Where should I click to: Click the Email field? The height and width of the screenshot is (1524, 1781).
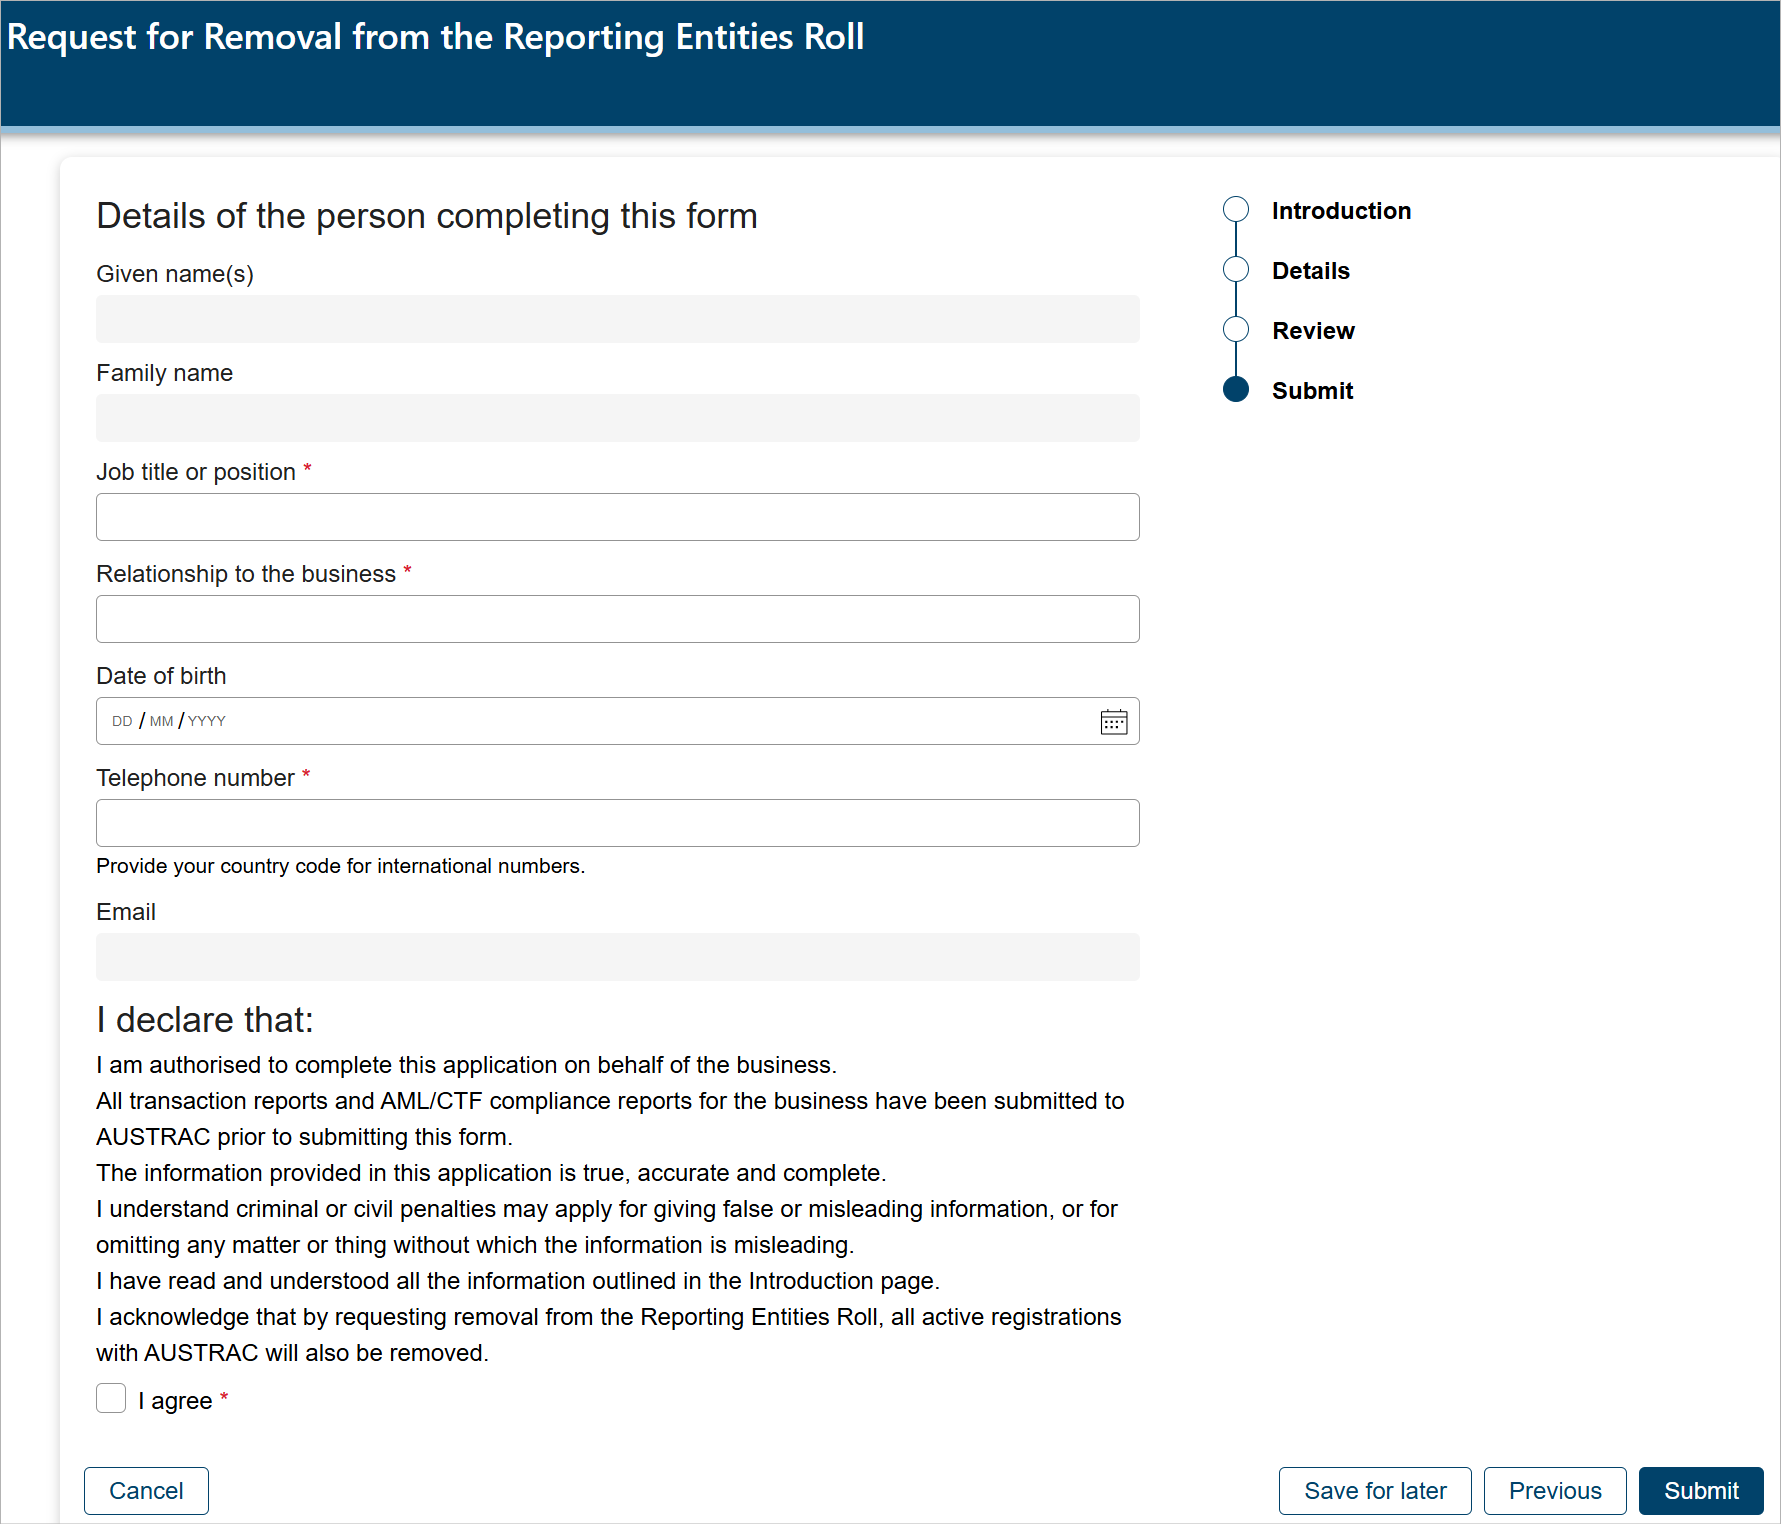617,957
